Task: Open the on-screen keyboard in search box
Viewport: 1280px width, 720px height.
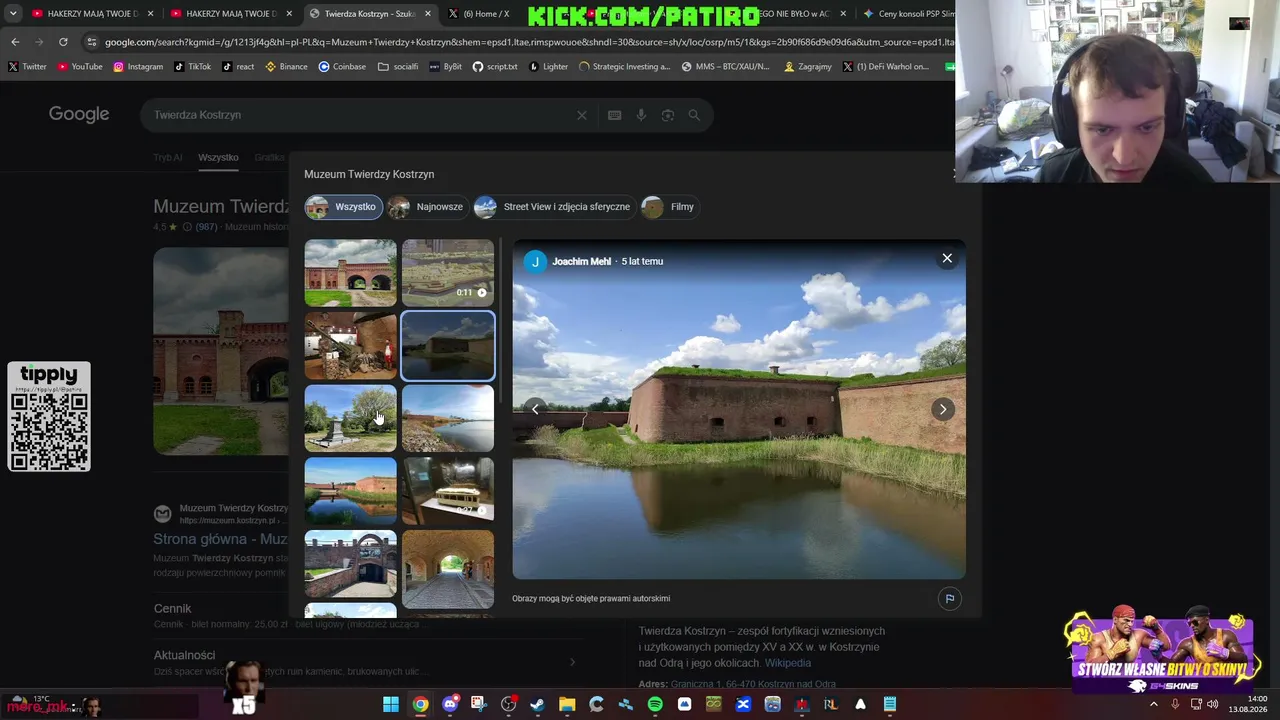Action: tap(615, 115)
